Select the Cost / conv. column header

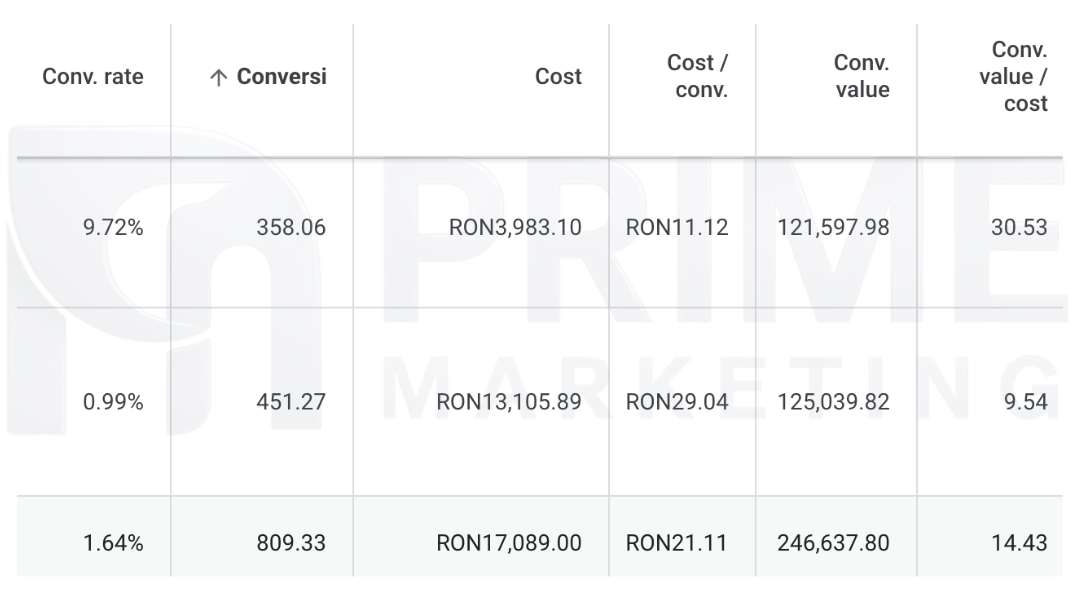tap(697, 77)
